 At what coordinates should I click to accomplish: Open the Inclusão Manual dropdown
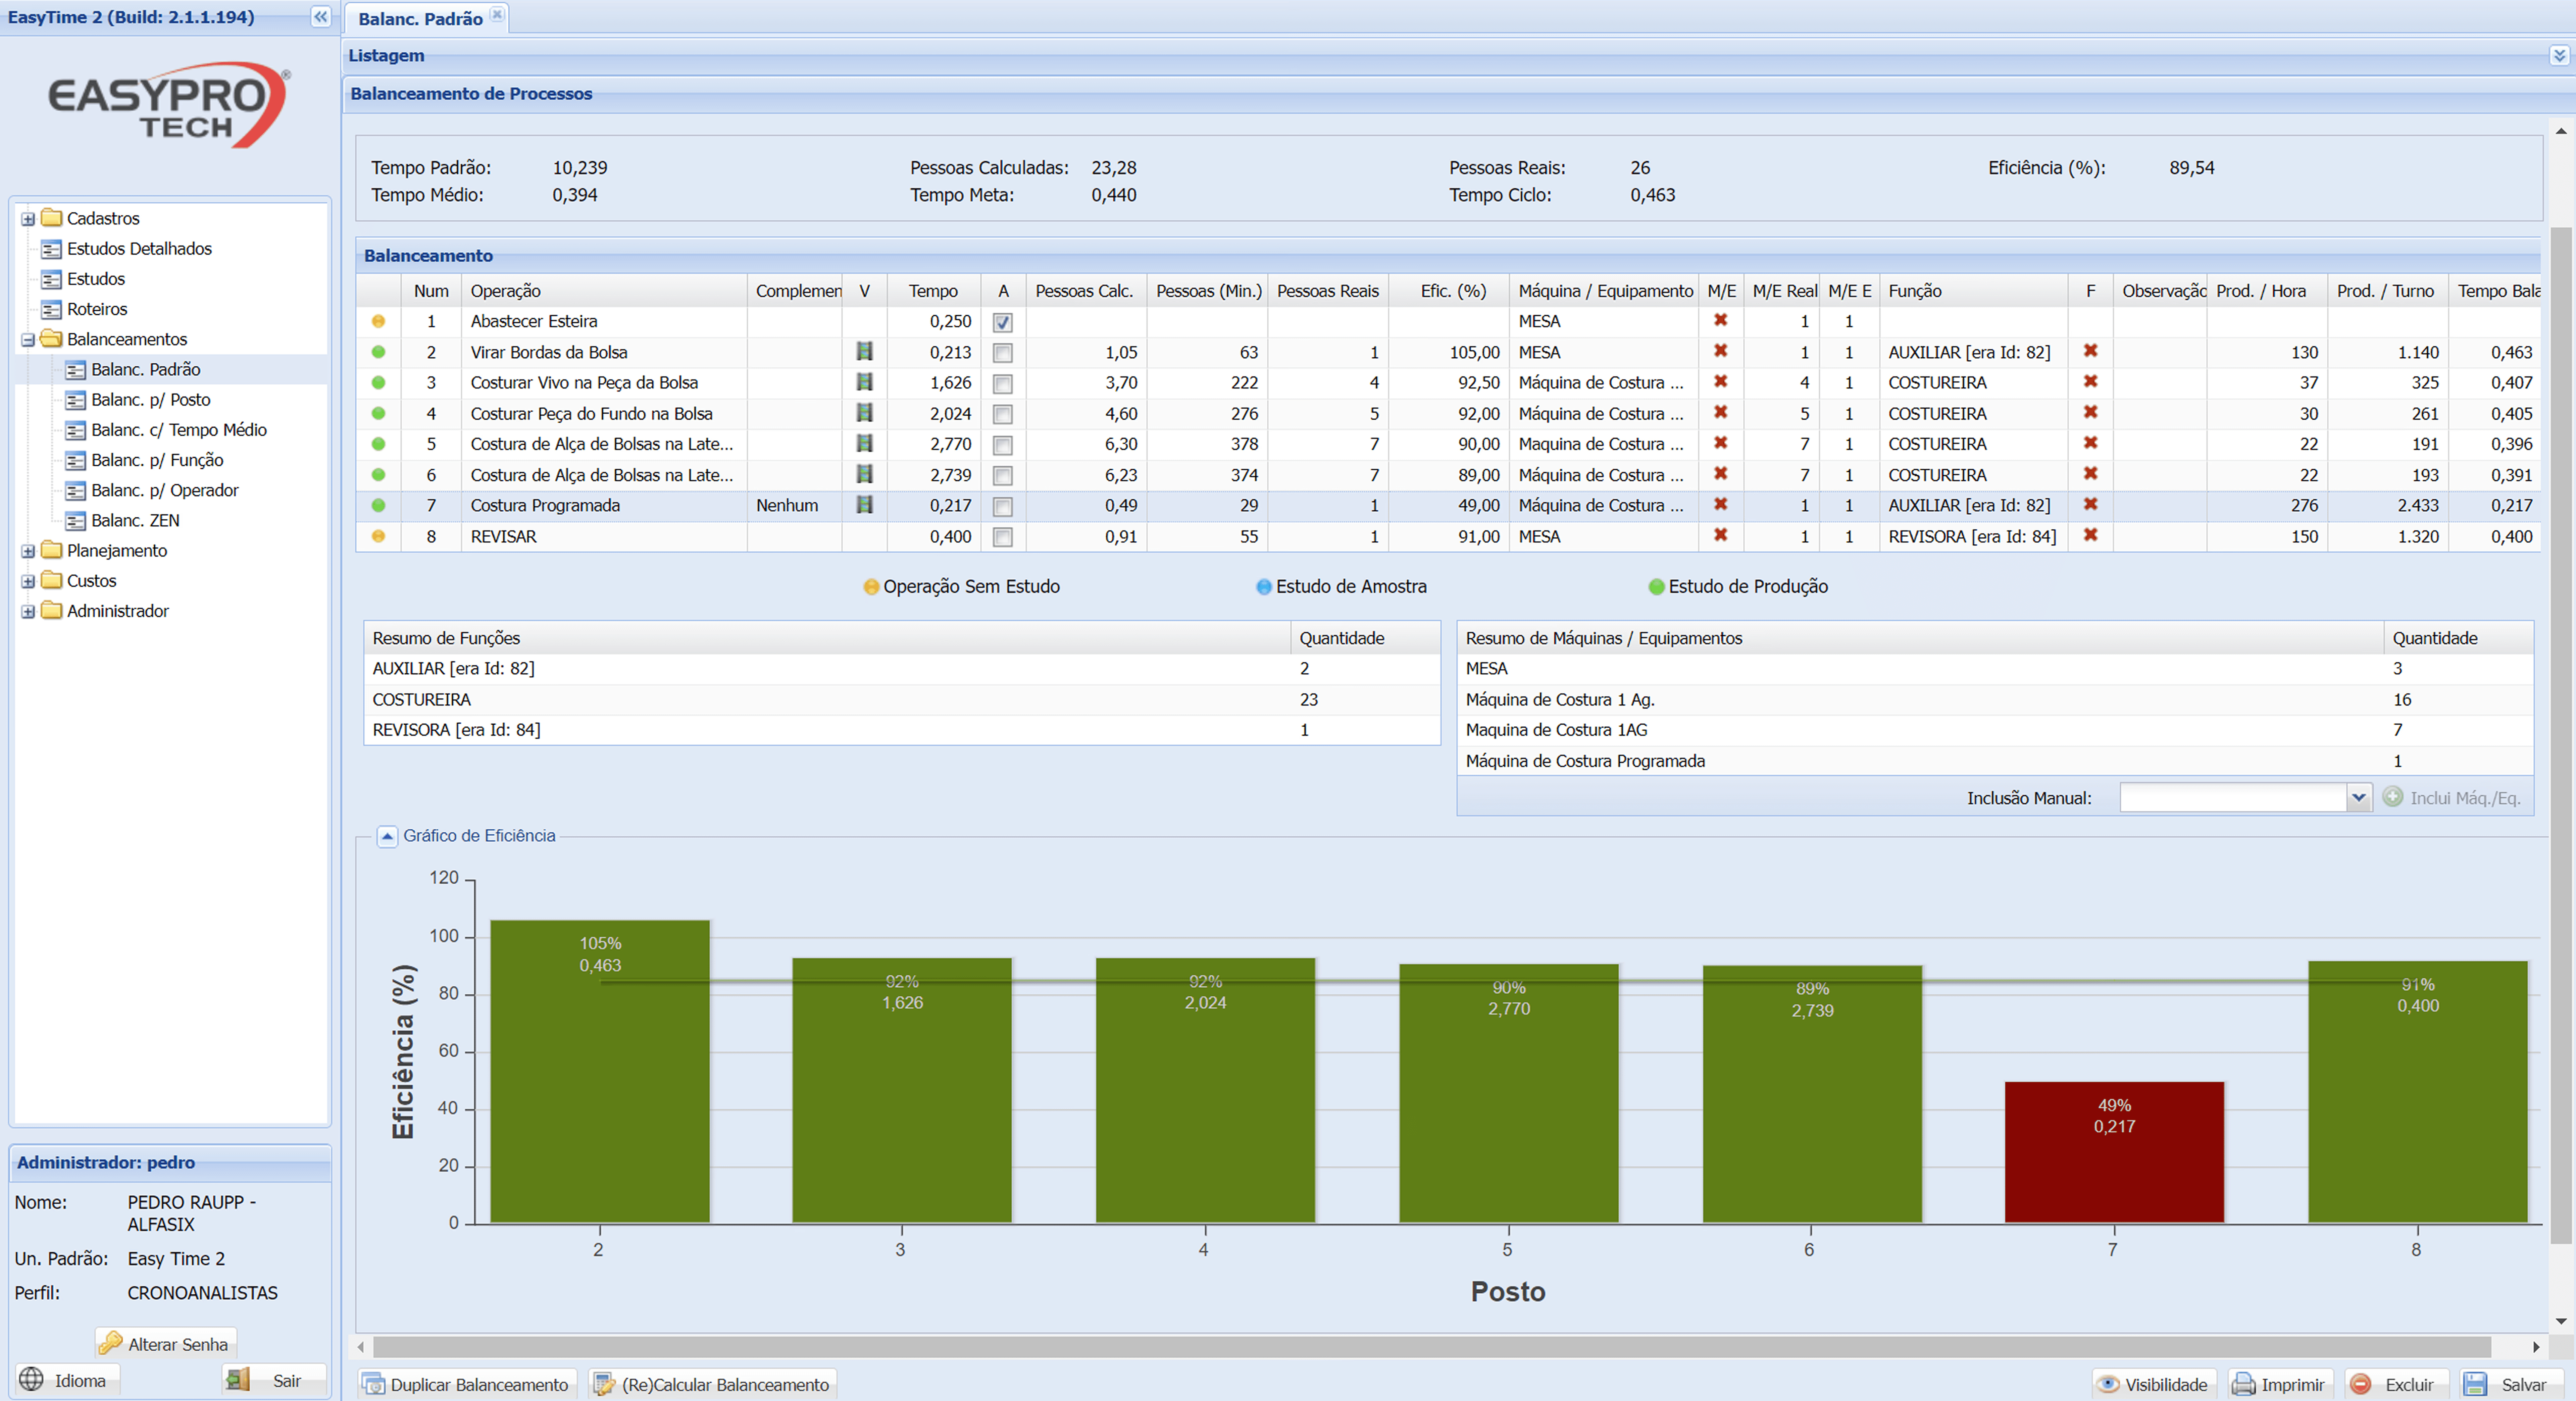pos(2358,797)
